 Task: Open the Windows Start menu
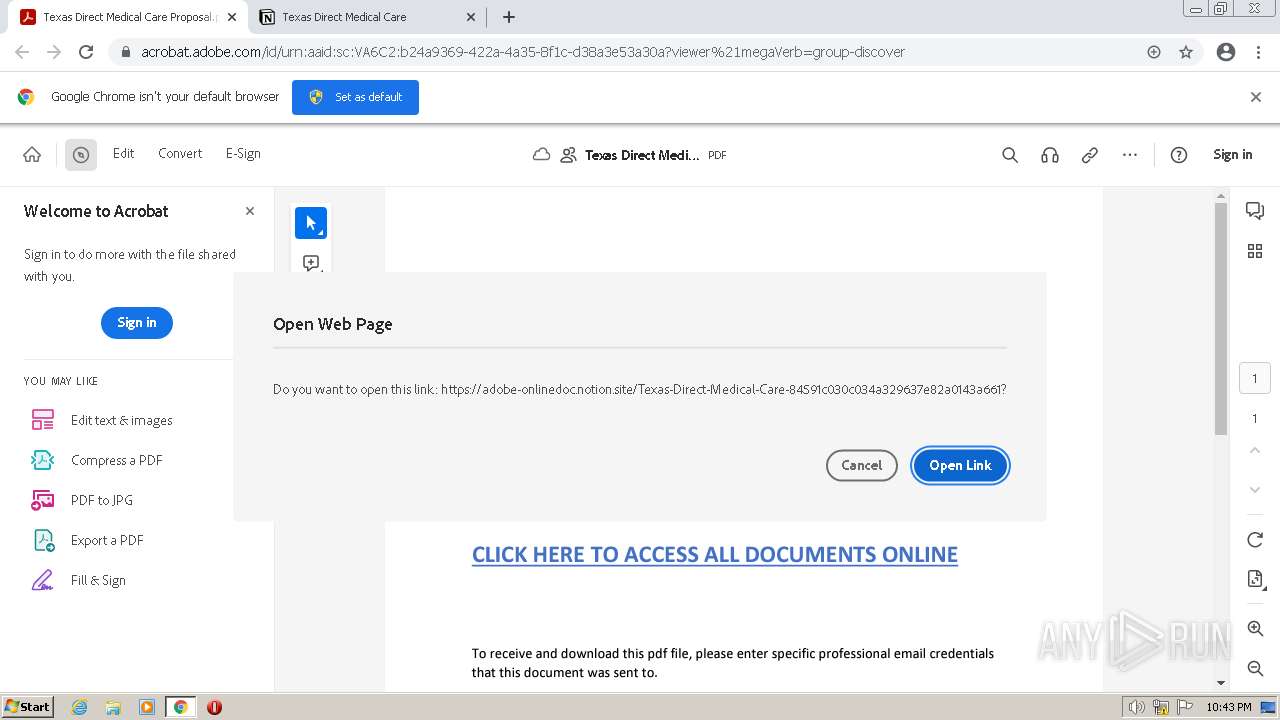[x=28, y=707]
